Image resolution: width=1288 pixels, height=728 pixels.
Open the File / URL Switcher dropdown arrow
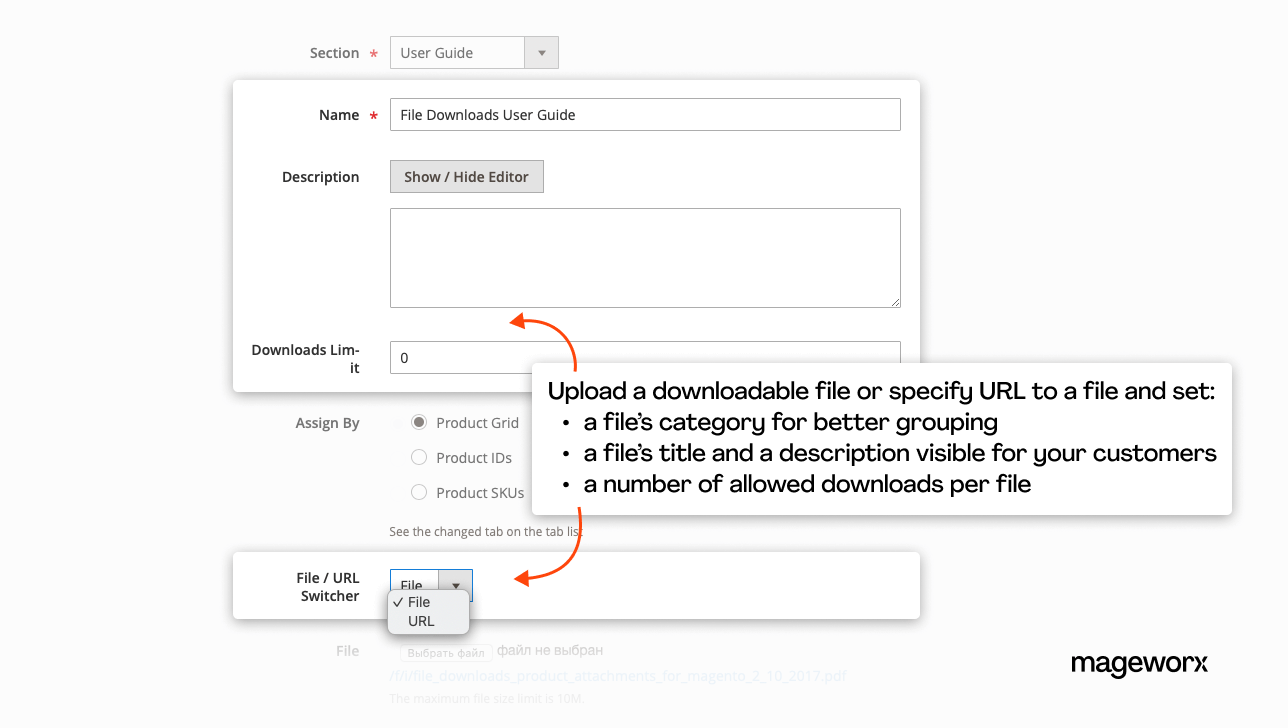[x=457, y=585]
